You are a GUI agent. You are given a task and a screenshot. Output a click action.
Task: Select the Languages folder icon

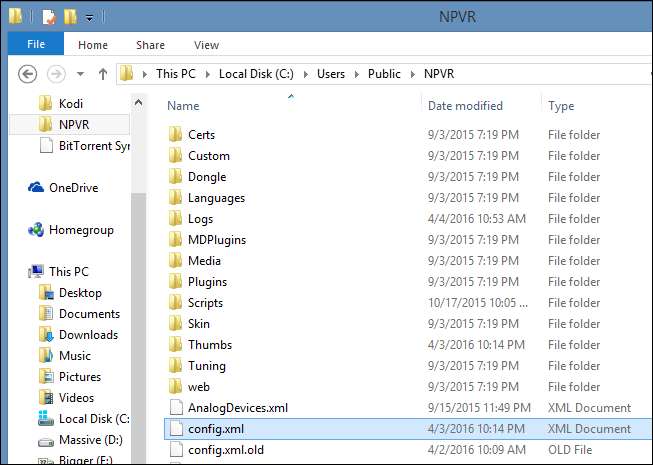175,198
